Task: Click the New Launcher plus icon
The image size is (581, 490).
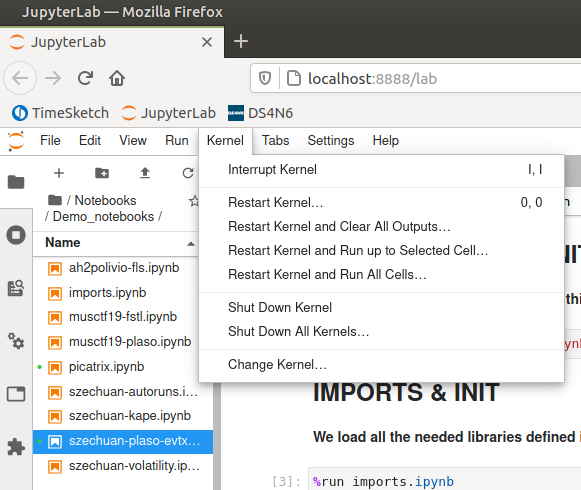Action: [59, 173]
